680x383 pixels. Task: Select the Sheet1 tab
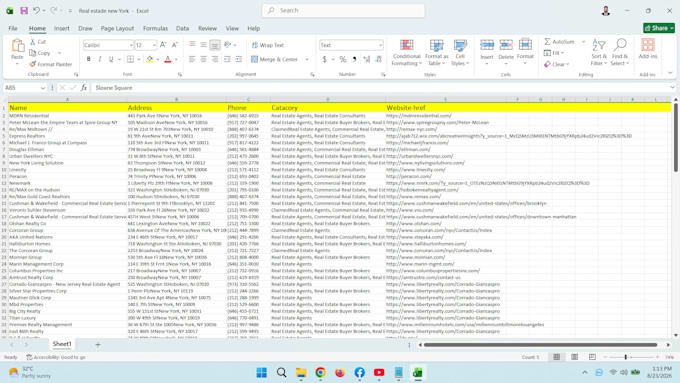pyautogui.click(x=62, y=344)
